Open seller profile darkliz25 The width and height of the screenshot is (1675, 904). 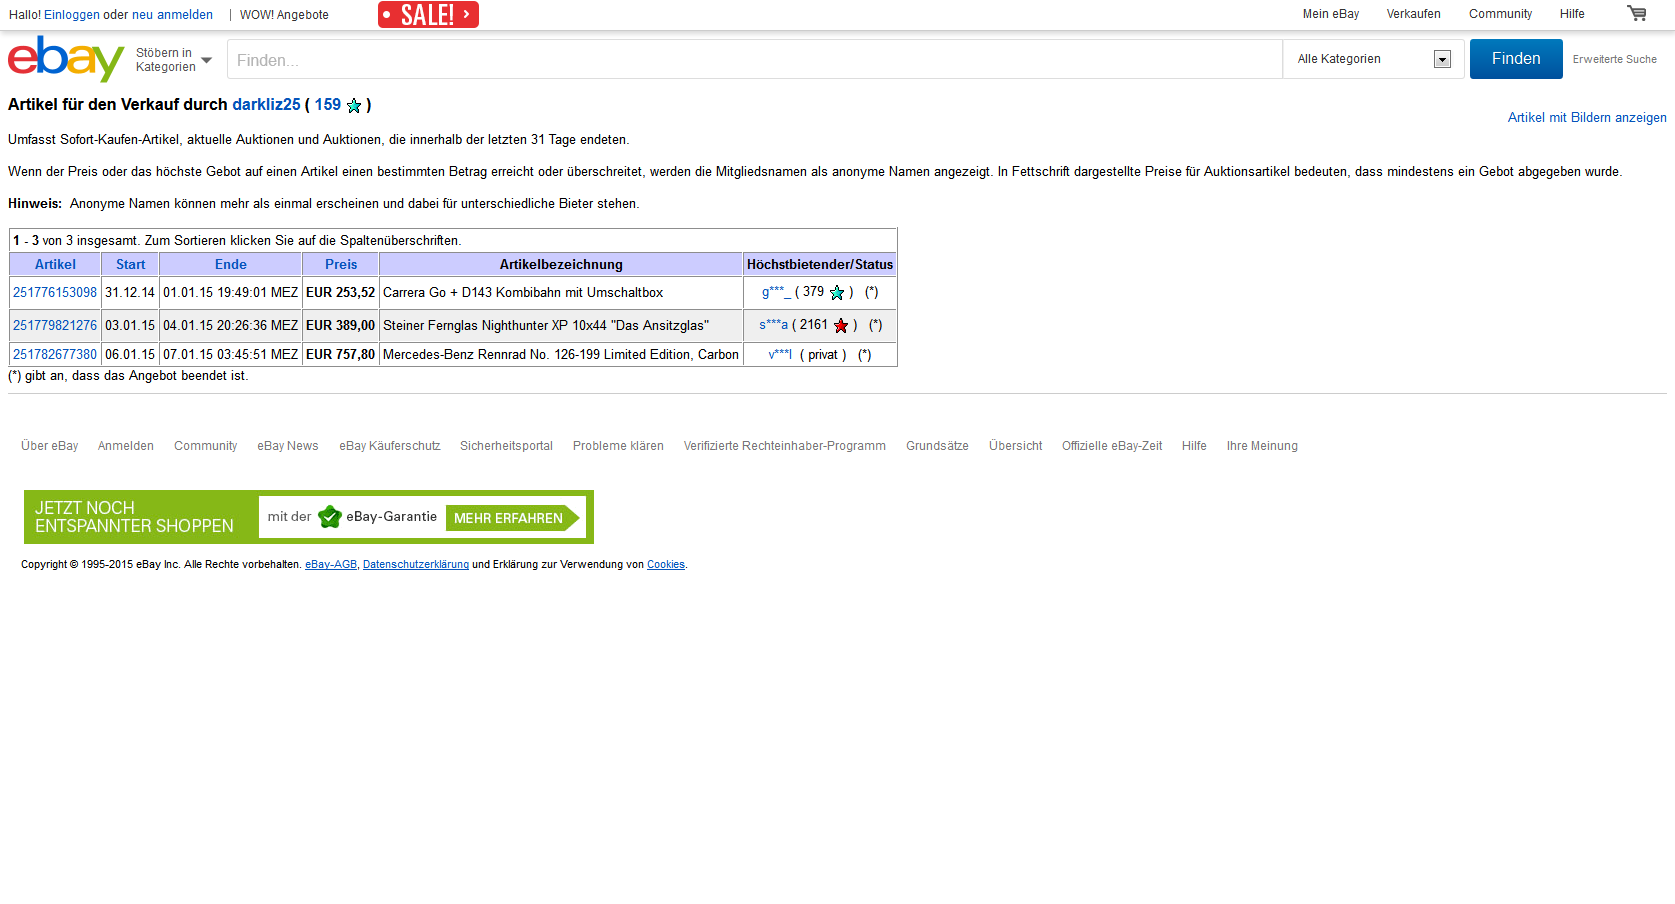(266, 105)
